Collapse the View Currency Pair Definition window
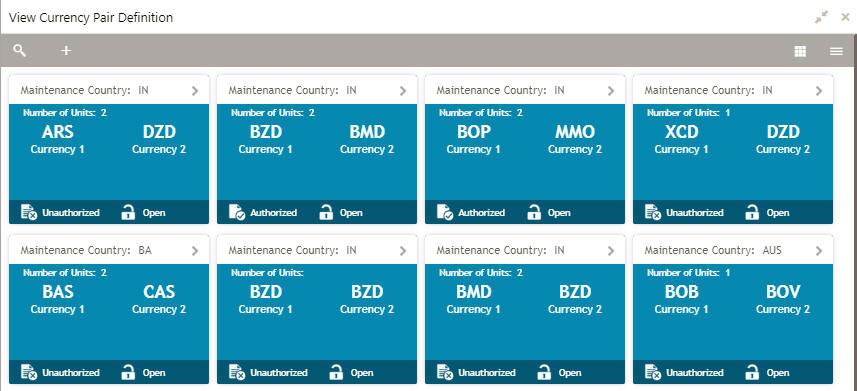The width and height of the screenshot is (857, 391). click(x=821, y=17)
